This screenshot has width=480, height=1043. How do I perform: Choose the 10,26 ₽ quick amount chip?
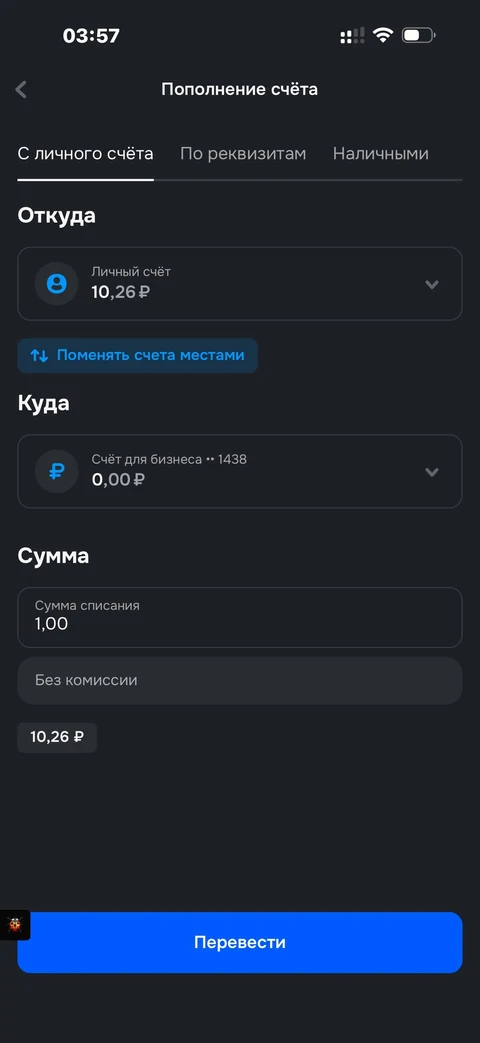(57, 737)
